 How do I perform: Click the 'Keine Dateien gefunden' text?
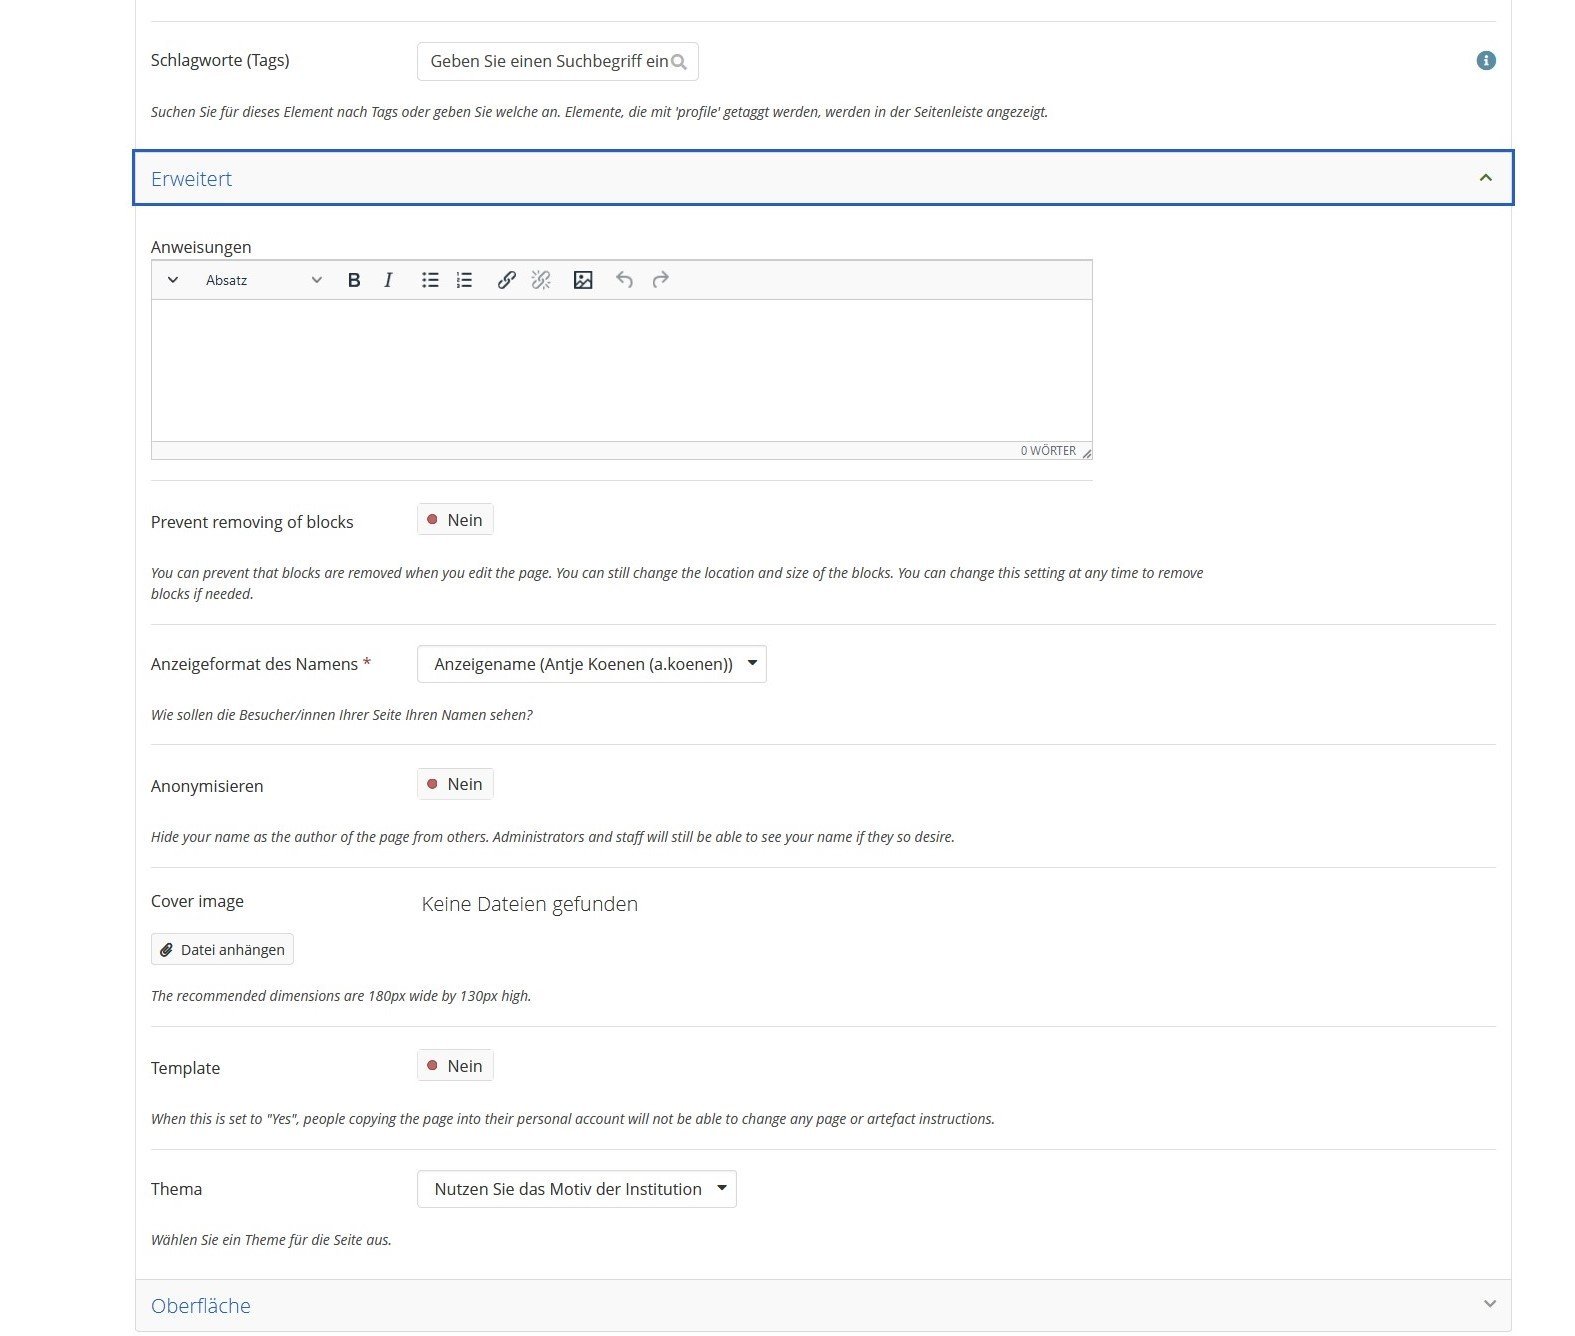pyautogui.click(x=530, y=904)
